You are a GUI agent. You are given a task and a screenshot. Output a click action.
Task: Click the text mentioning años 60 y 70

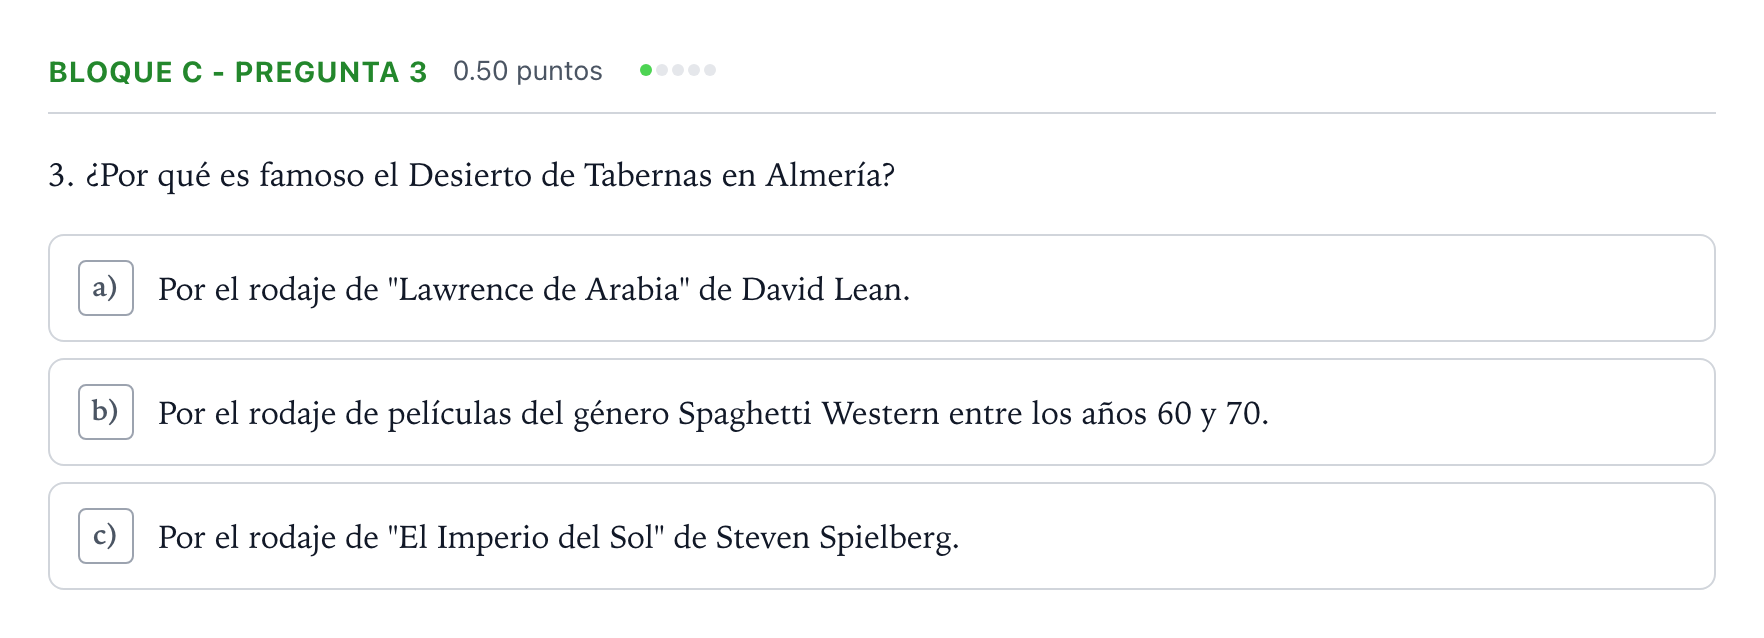(713, 414)
